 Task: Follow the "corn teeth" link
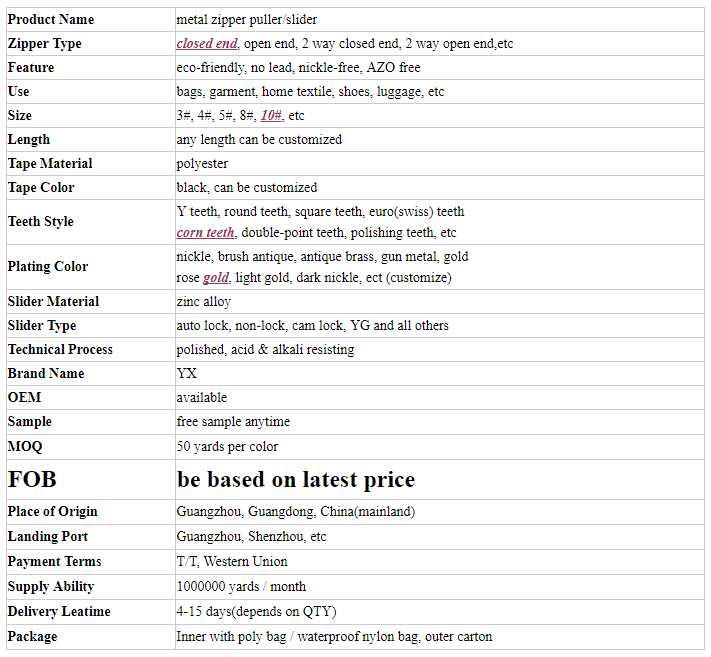click(205, 233)
